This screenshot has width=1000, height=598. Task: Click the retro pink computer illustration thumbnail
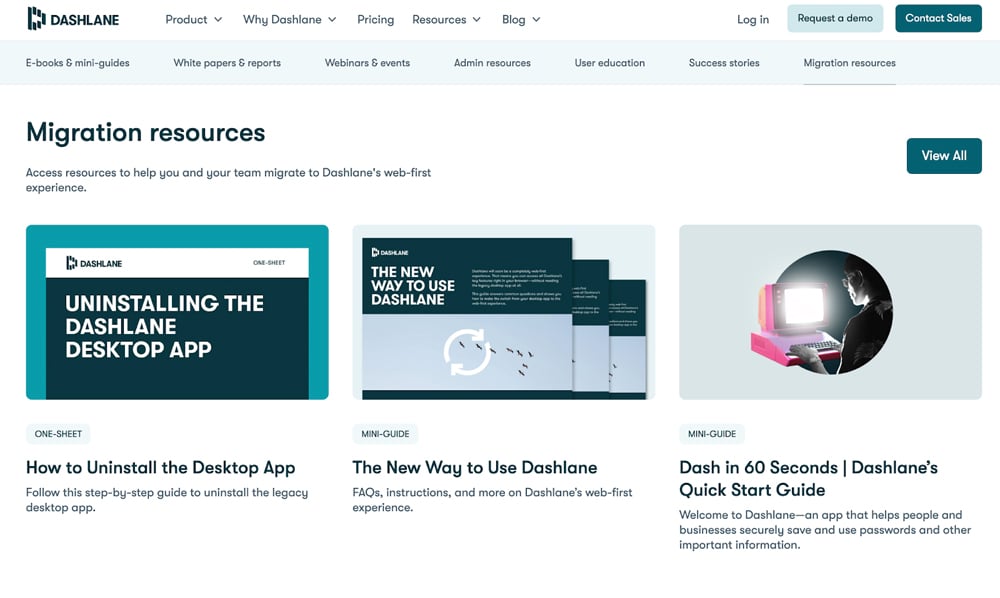point(830,312)
